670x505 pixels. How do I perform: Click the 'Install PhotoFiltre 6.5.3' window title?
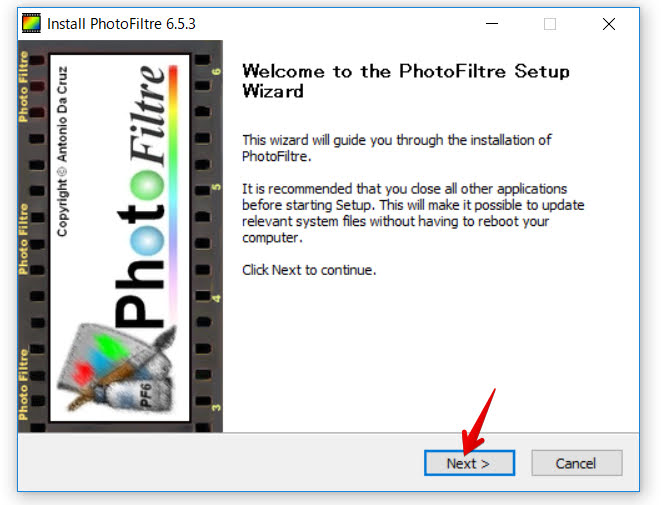click(x=121, y=23)
